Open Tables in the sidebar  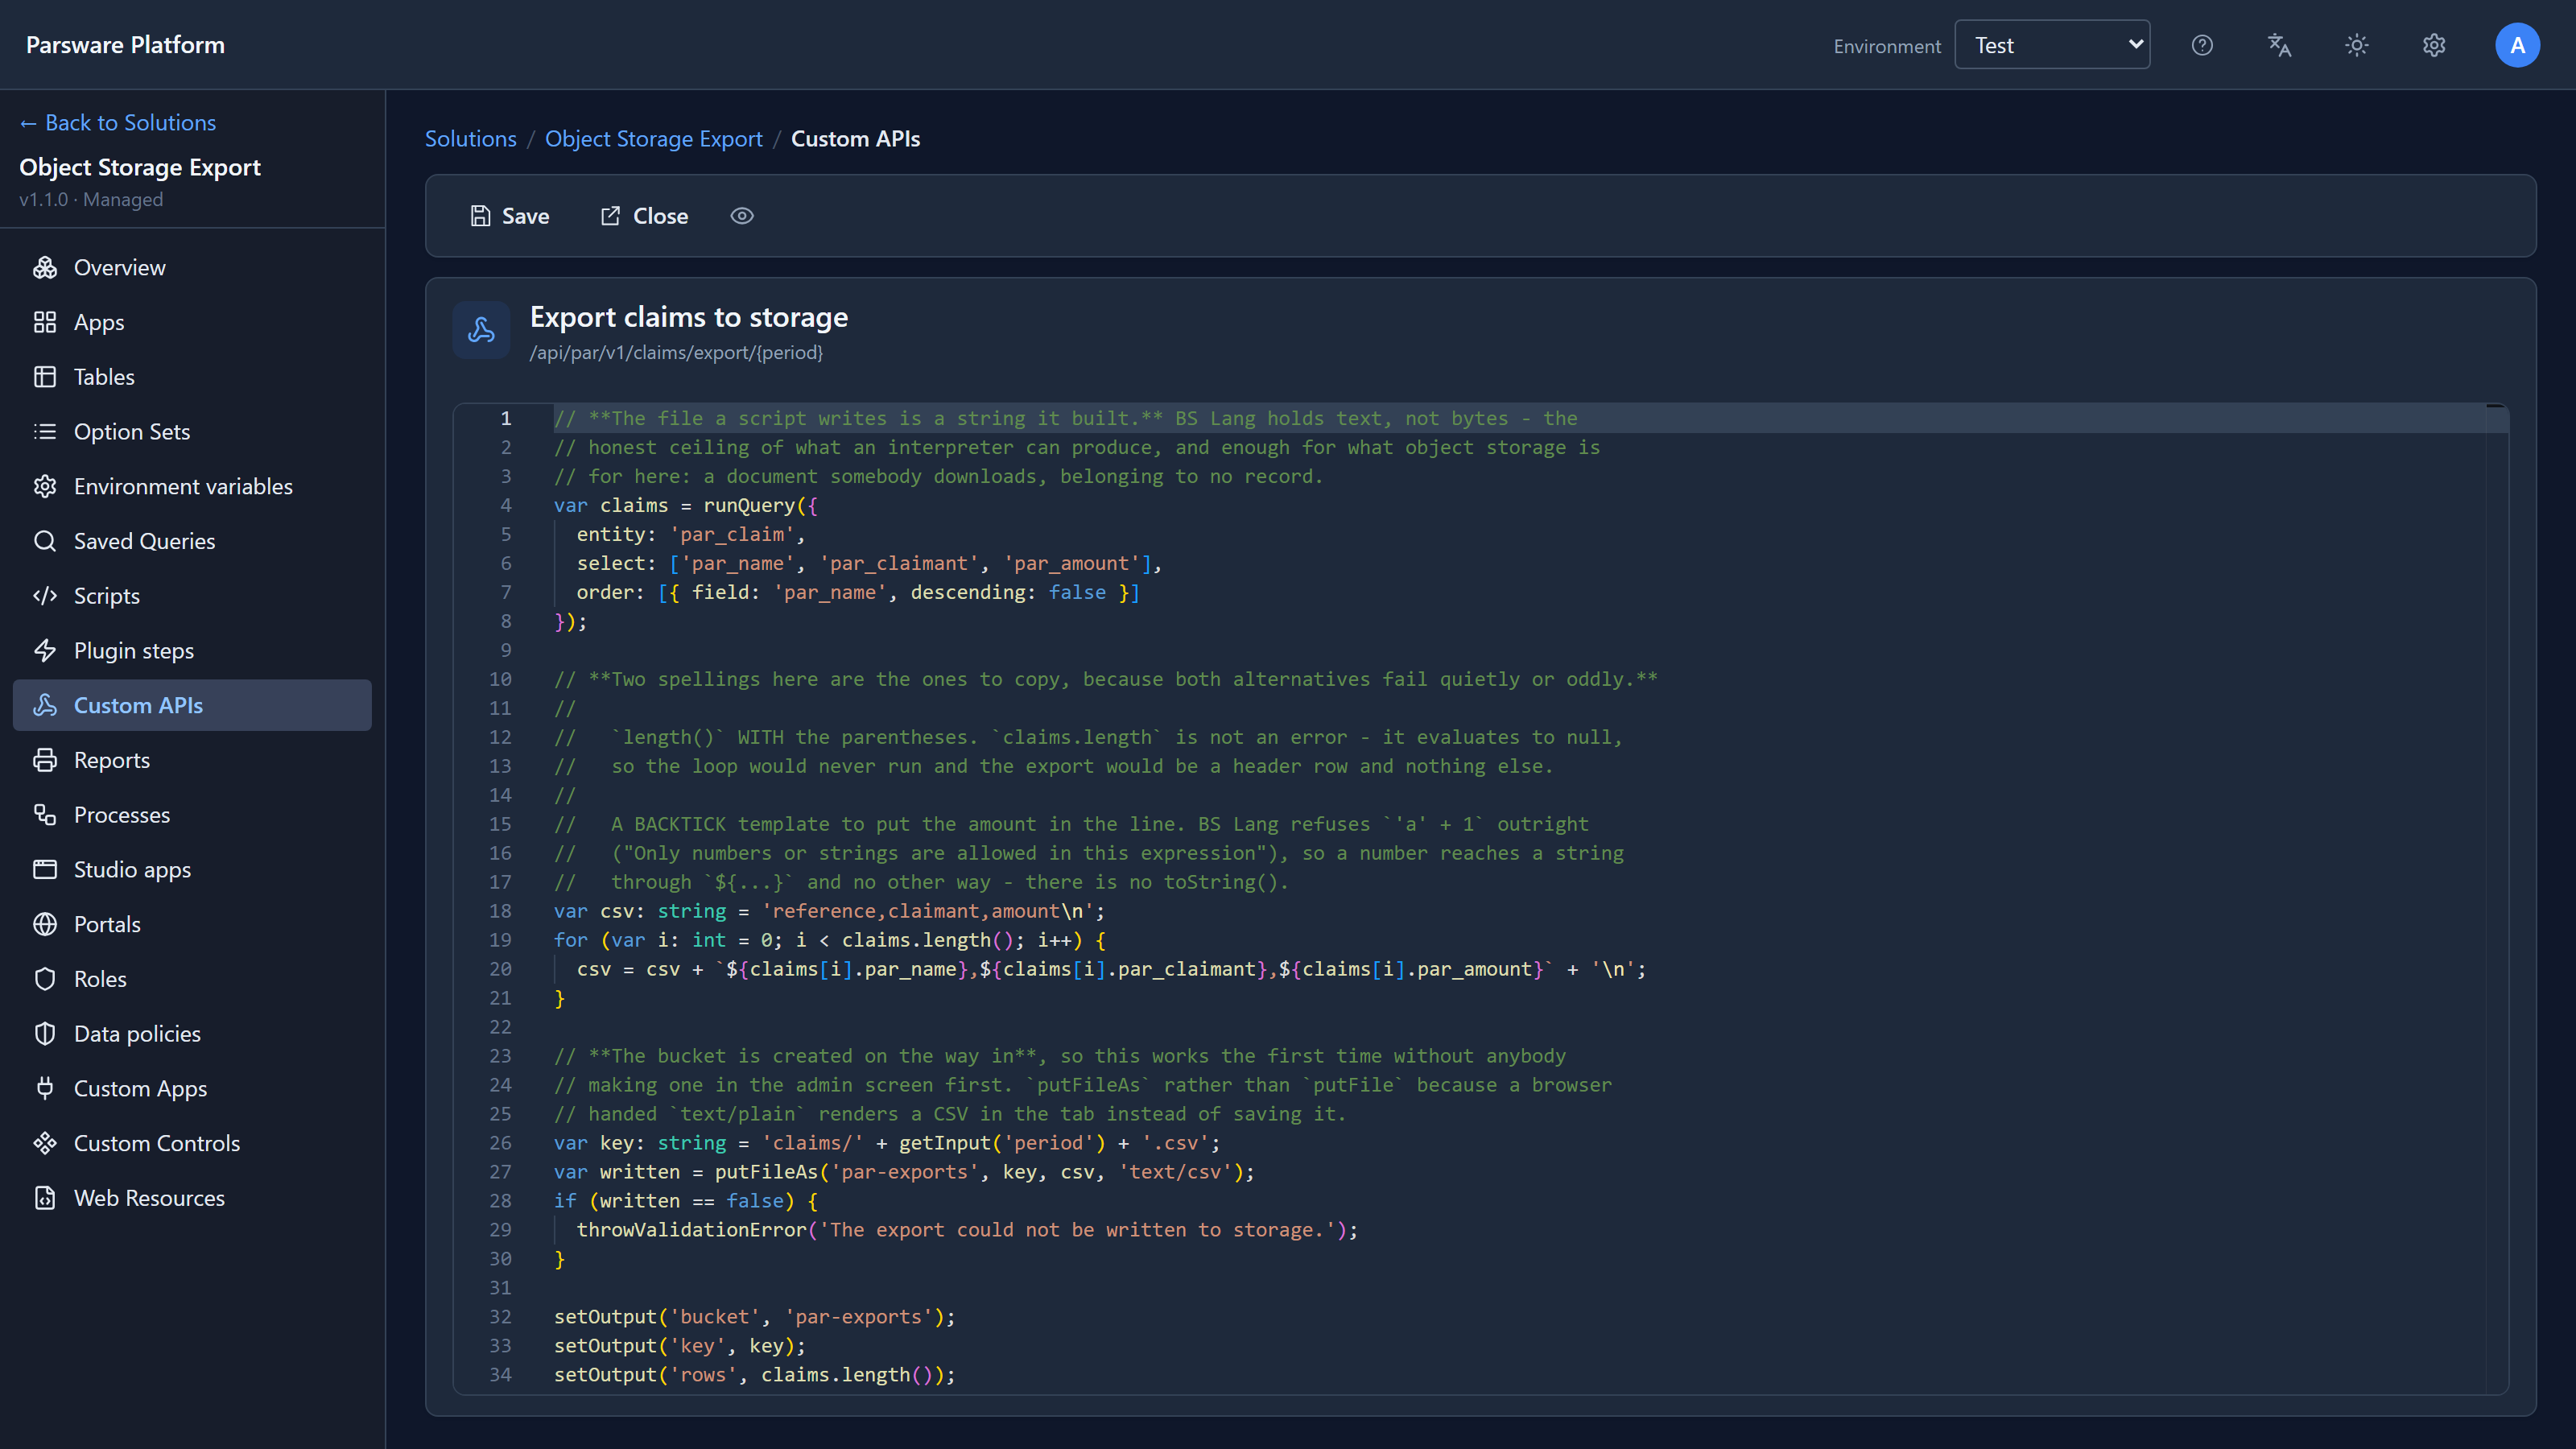(192, 377)
